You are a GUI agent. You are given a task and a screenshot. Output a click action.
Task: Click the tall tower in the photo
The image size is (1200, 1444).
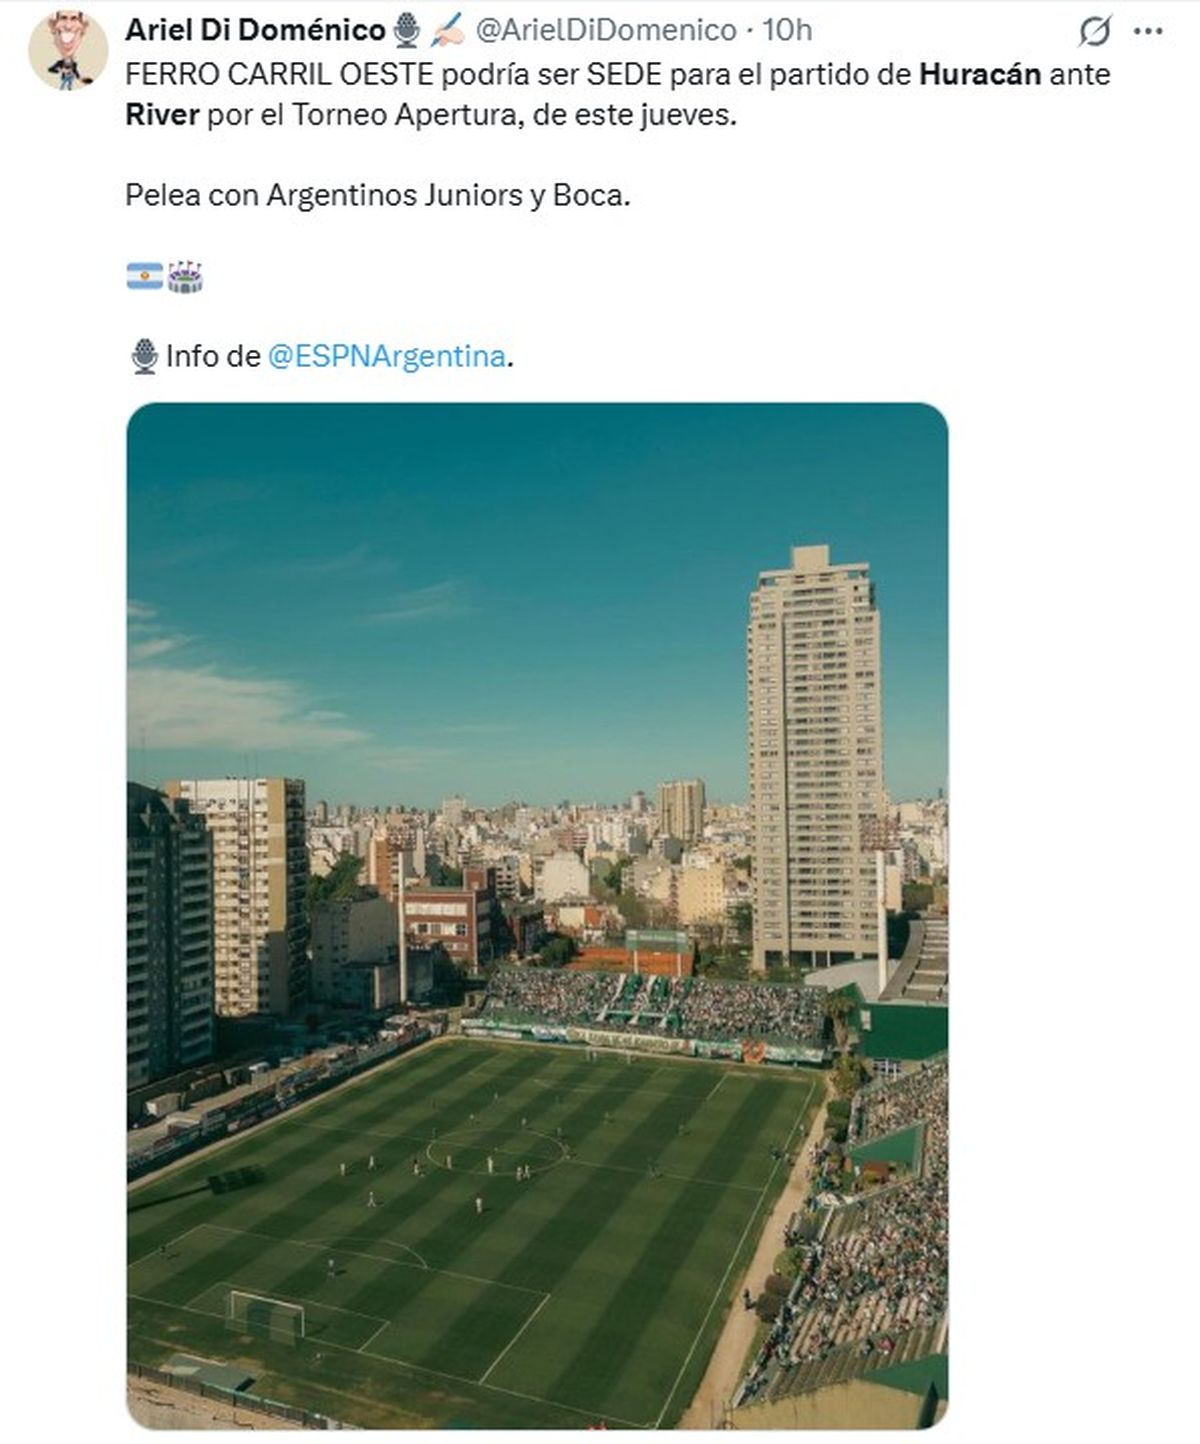click(x=814, y=750)
